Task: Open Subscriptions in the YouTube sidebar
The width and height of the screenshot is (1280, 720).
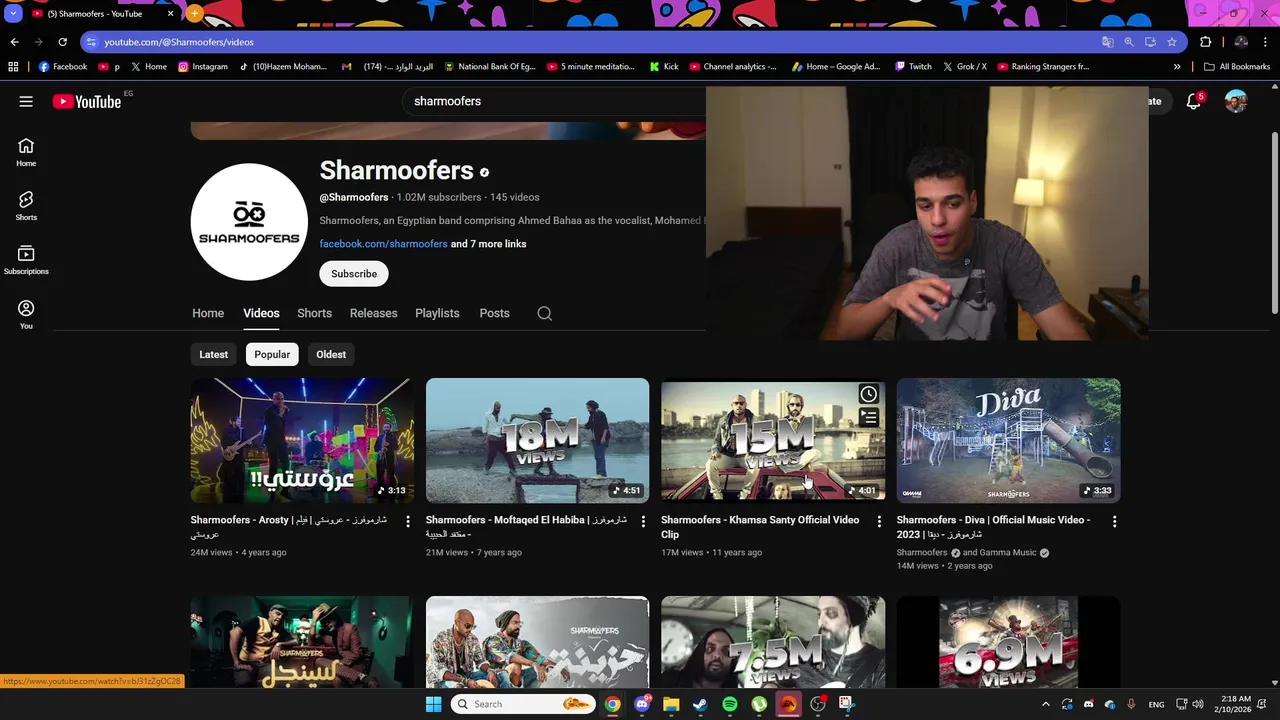Action: coord(26,260)
